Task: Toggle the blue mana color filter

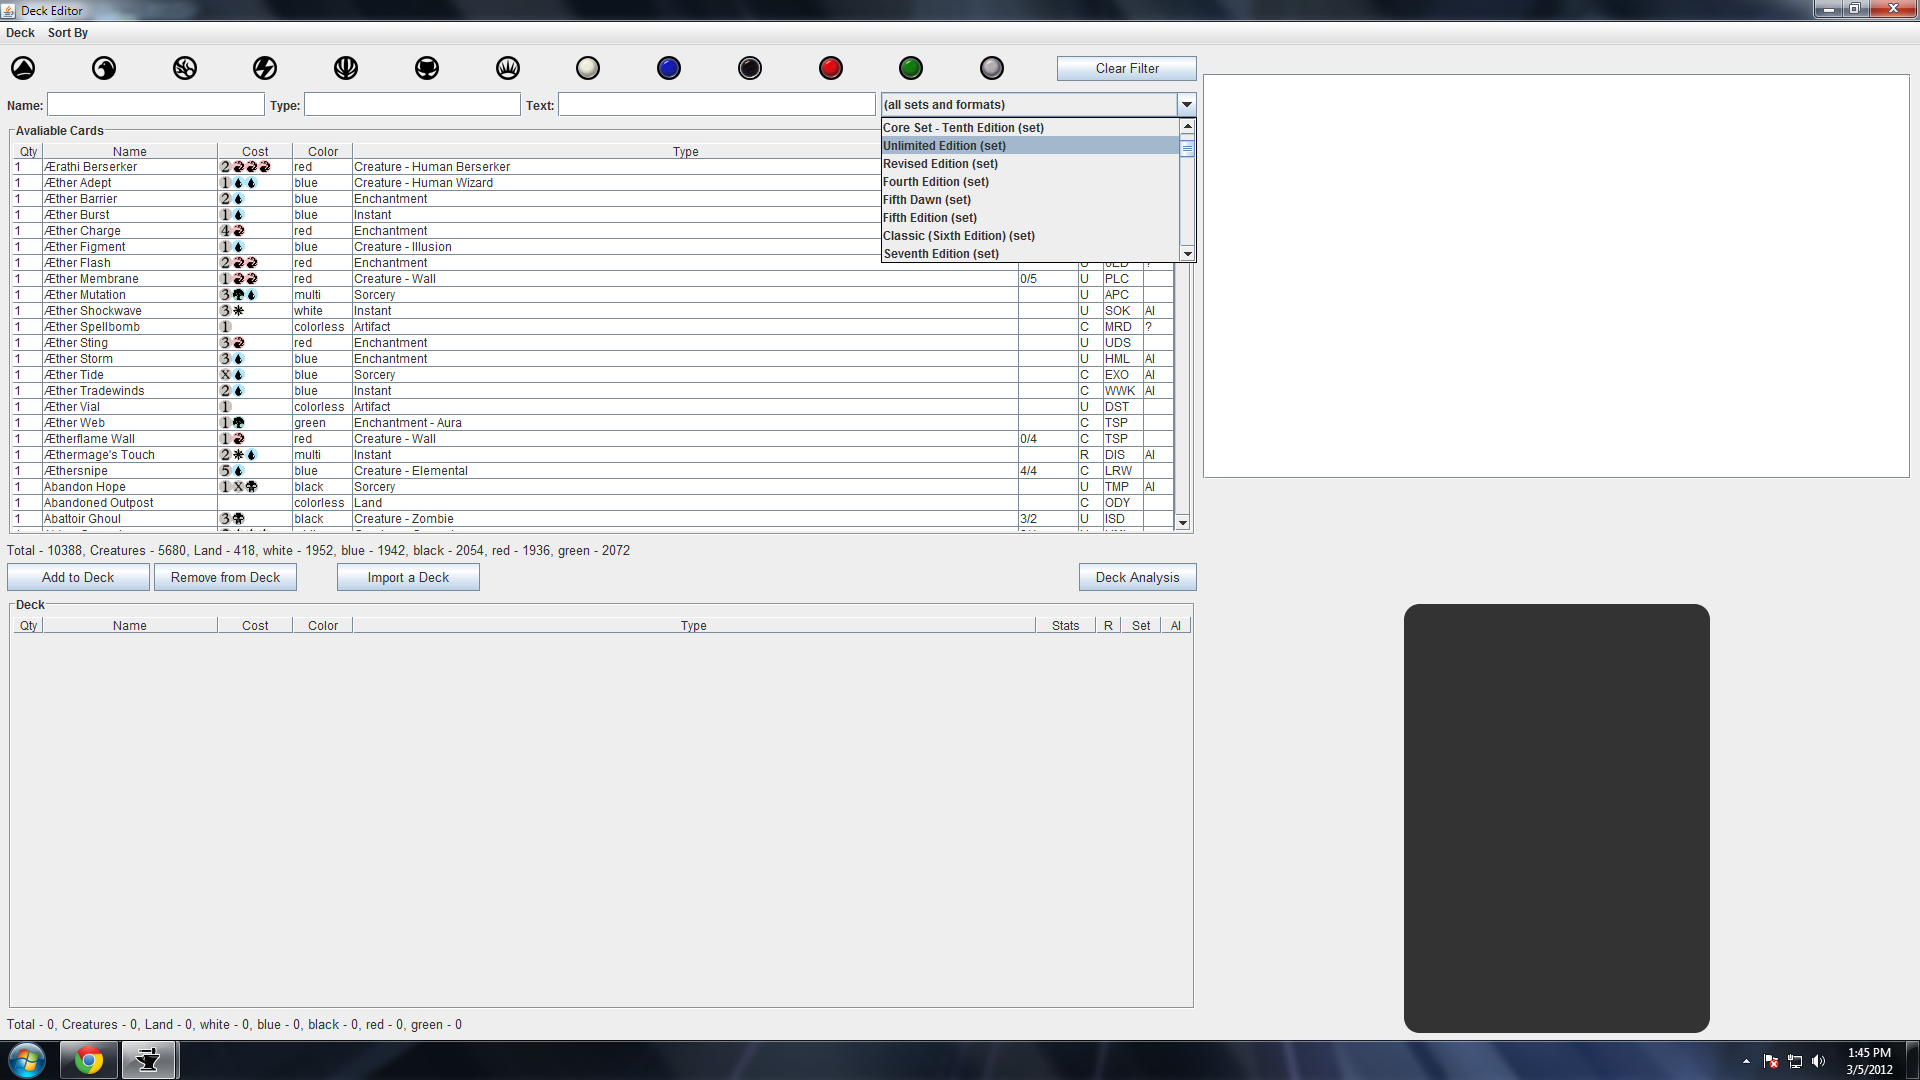Action: (669, 68)
